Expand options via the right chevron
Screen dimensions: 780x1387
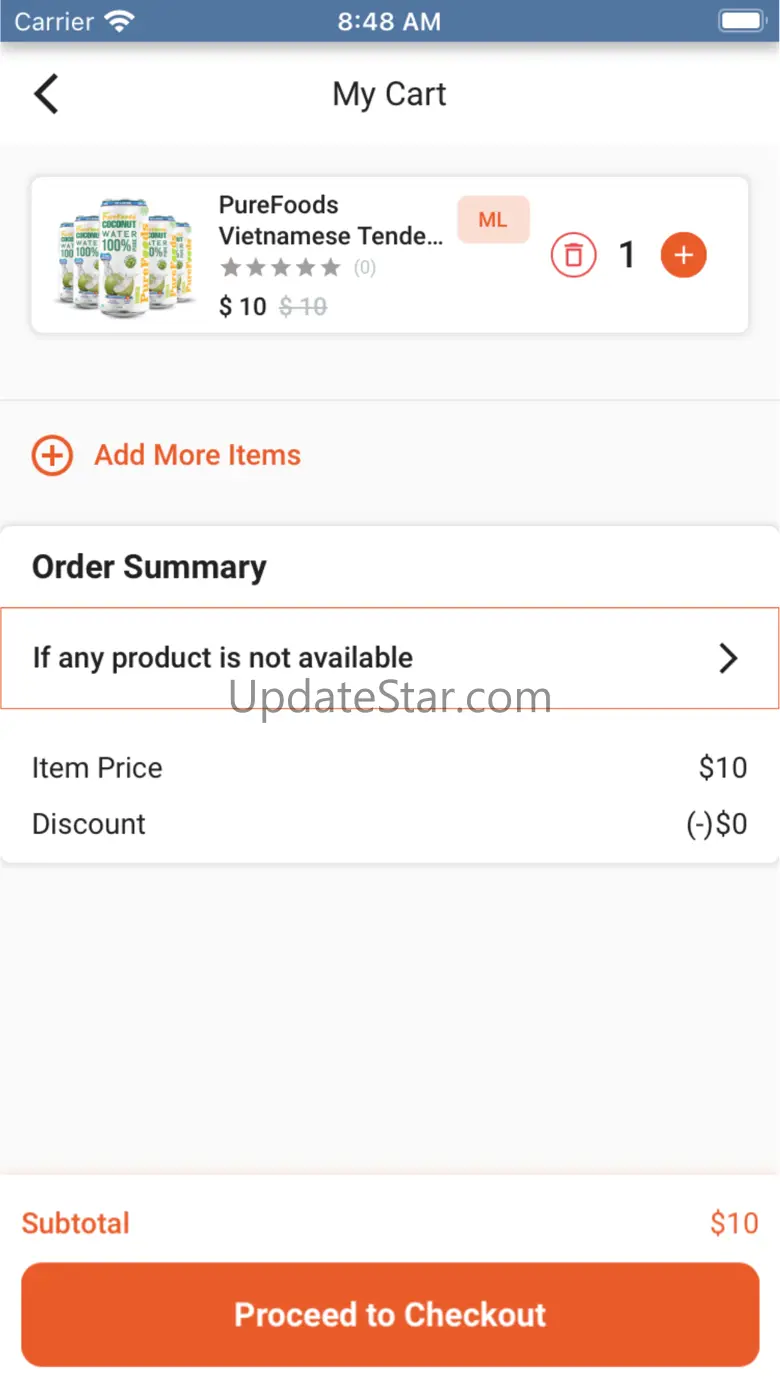728,658
